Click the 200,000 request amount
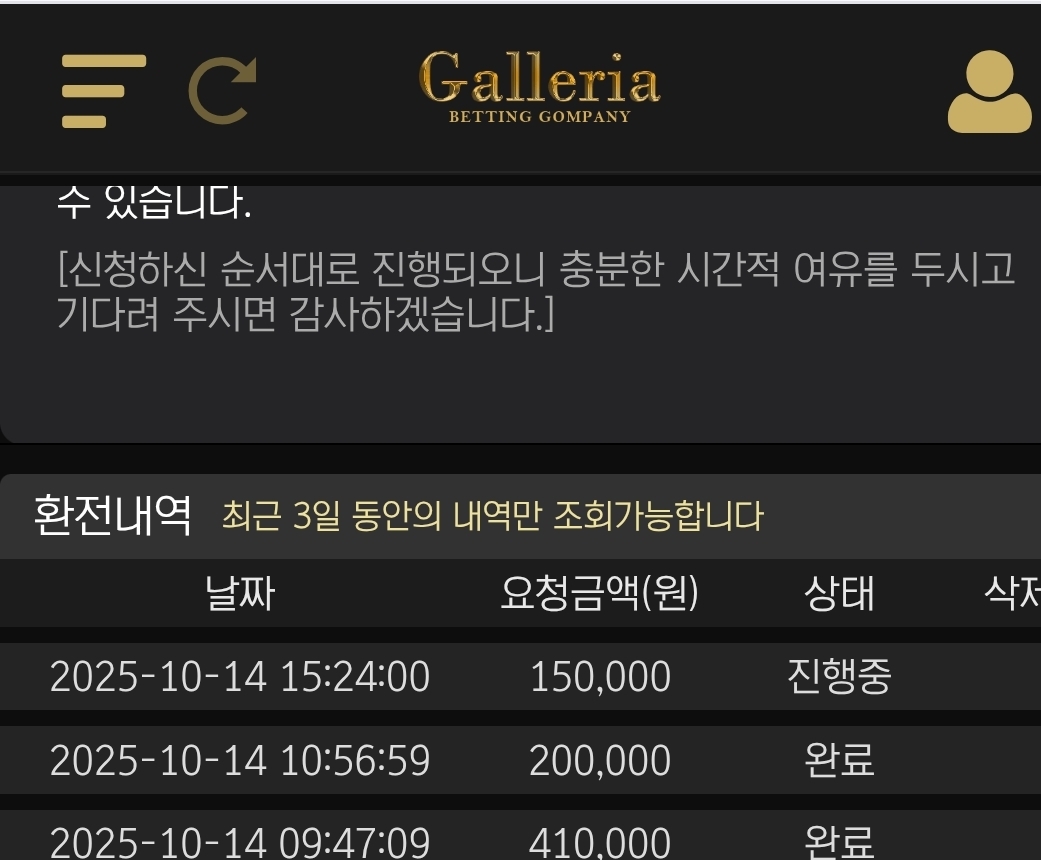1041x860 pixels. (599, 761)
